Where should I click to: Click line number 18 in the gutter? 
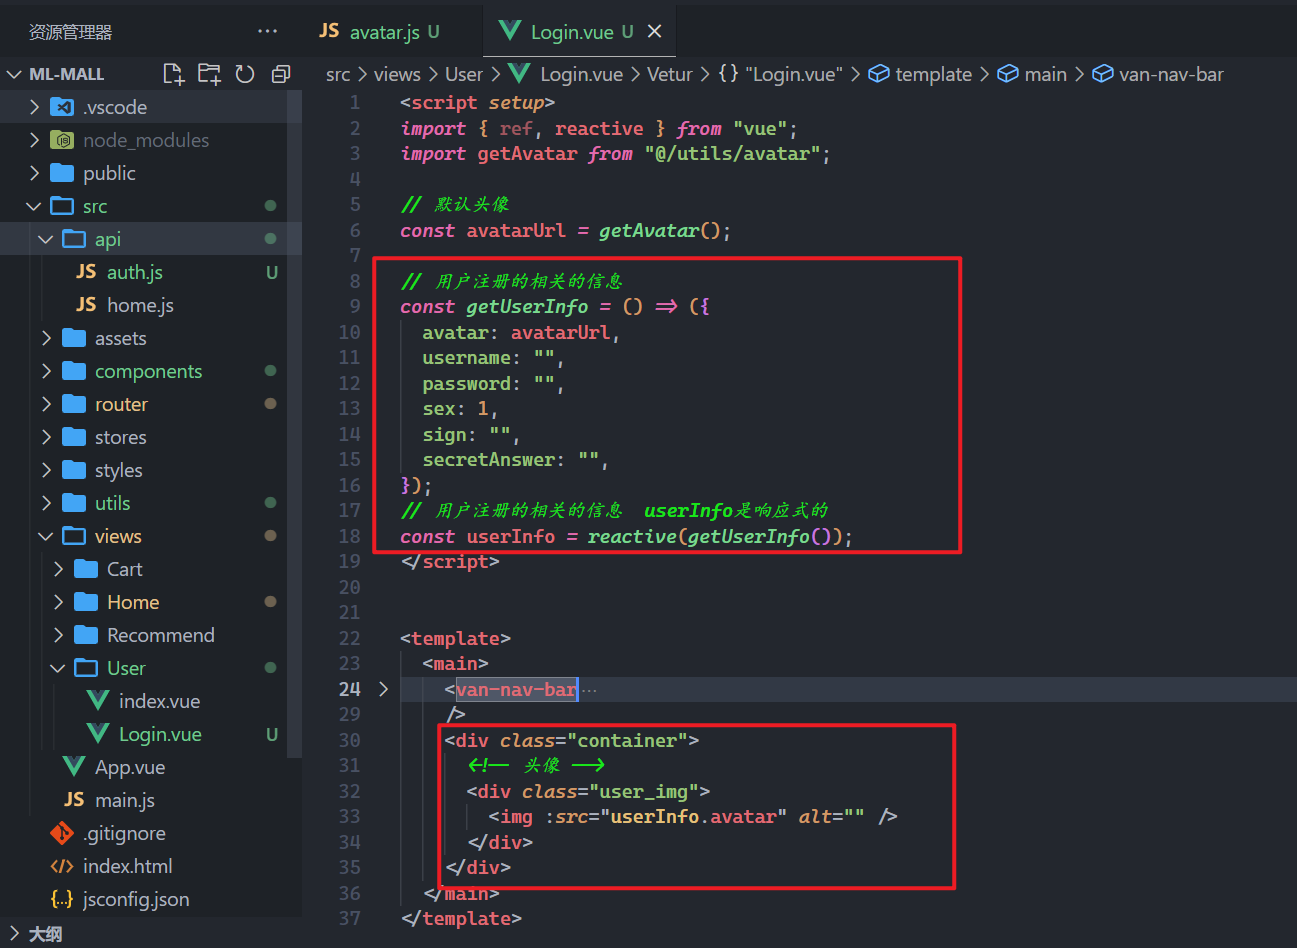[349, 536]
